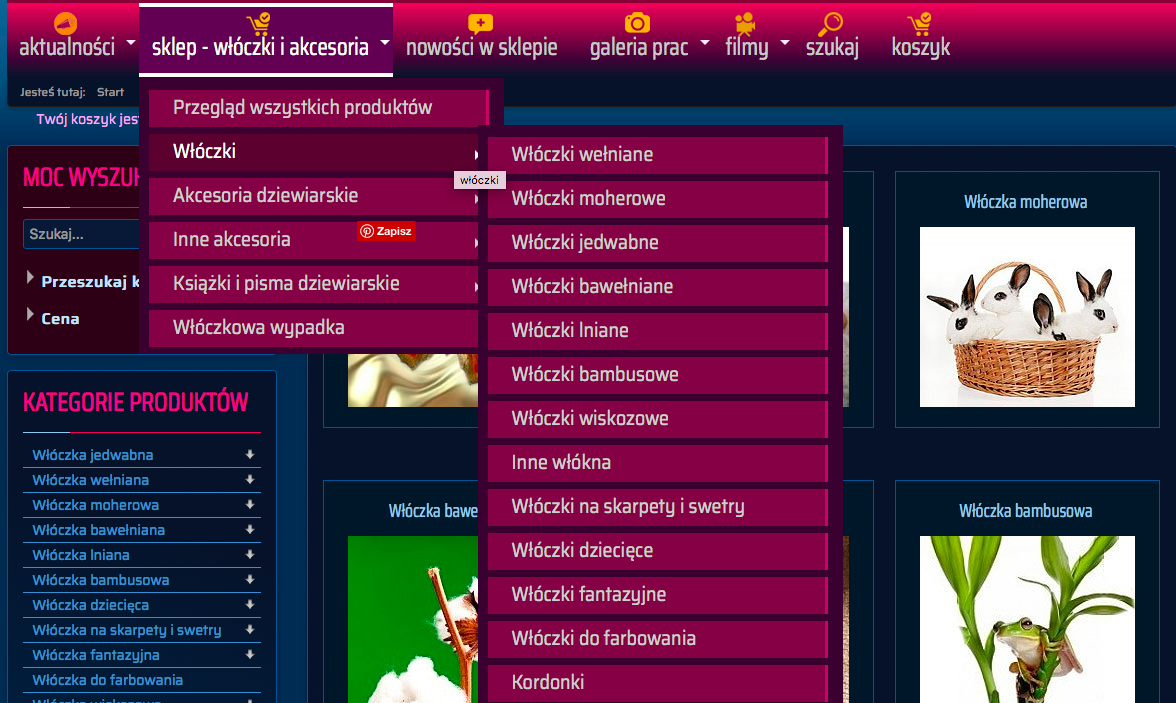Select Przegląd wszystkich produktów menu item
1176x703 pixels.
[x=318, y=107]
